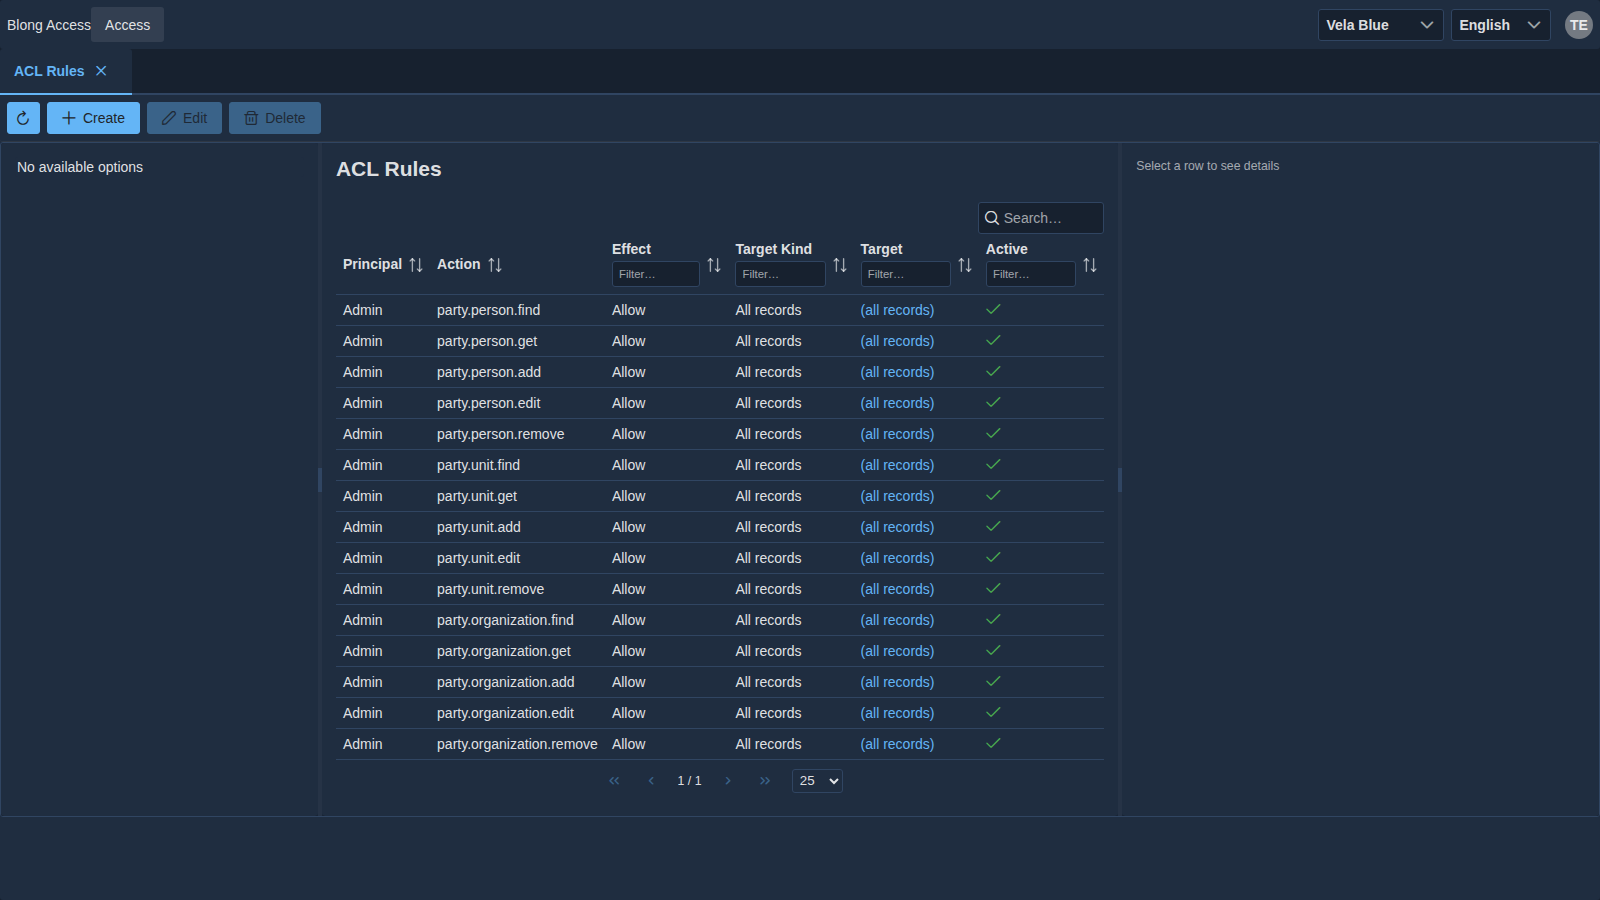
Task: Sort by Target Kind column arrows
Action: 840,265
